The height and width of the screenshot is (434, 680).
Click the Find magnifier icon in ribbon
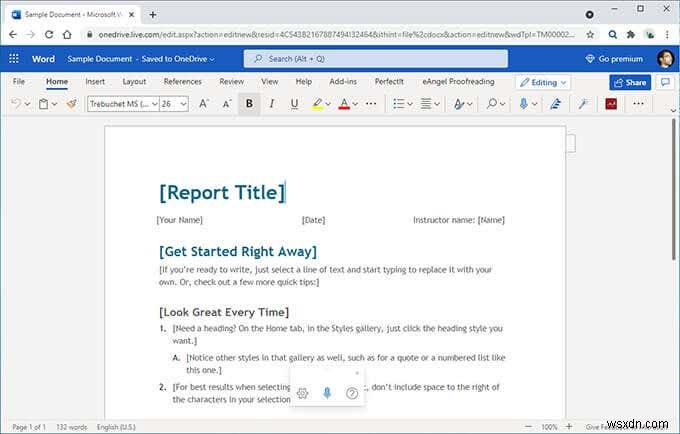(x=492, y=104)
